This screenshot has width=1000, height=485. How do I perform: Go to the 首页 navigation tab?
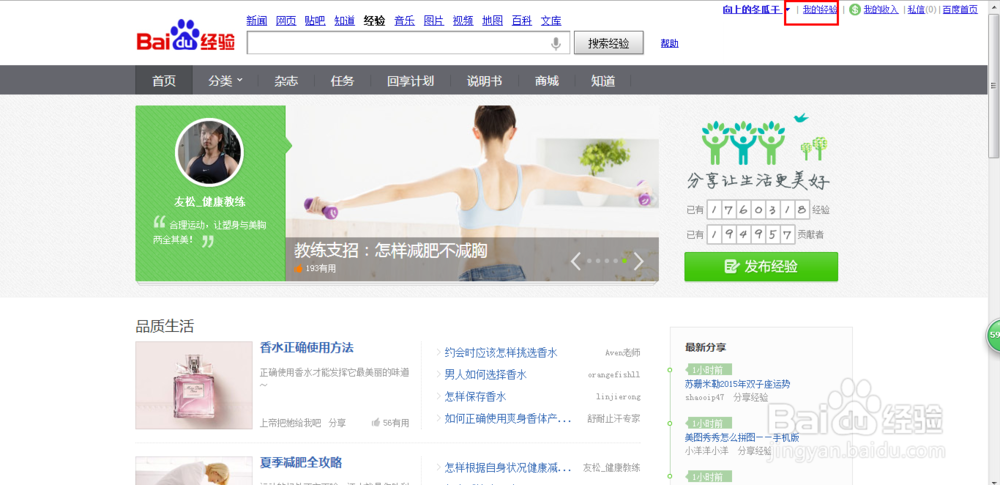point(164,81)
